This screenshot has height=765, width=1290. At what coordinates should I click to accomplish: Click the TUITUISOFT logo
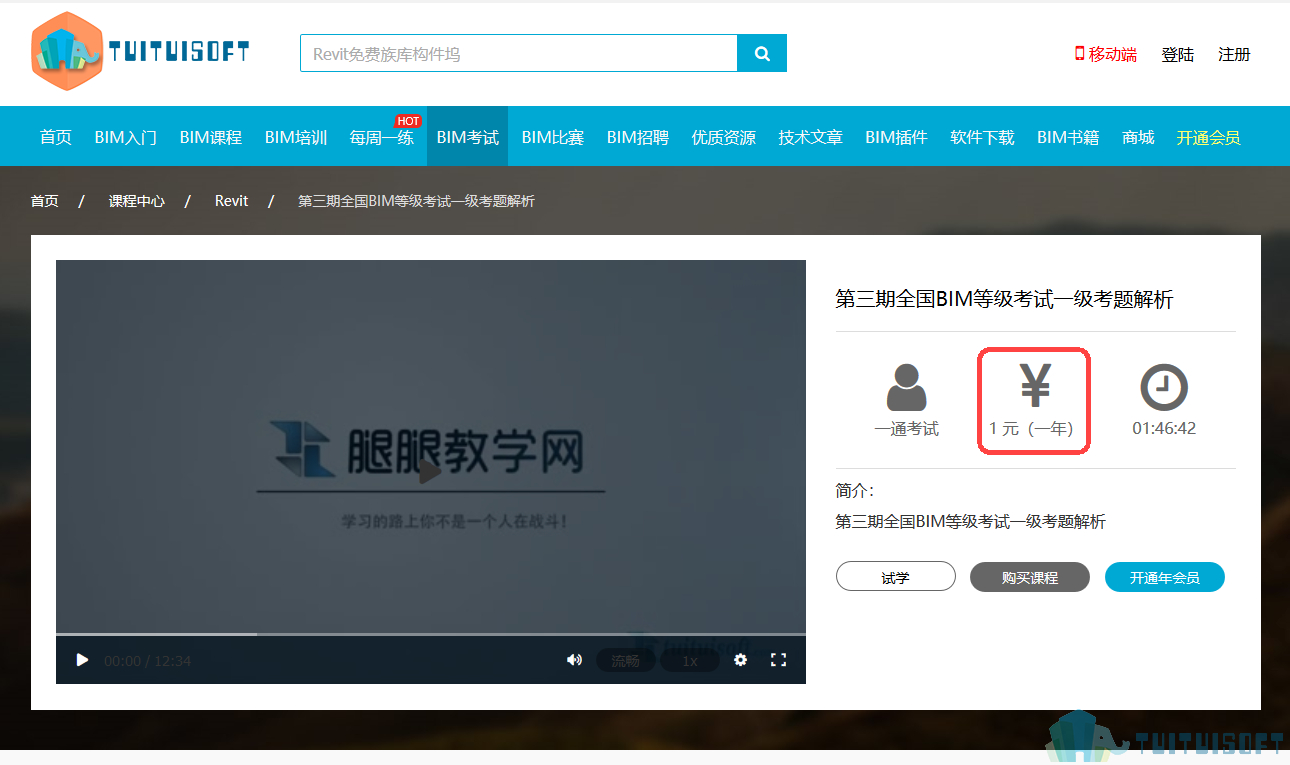pos(140,52)
